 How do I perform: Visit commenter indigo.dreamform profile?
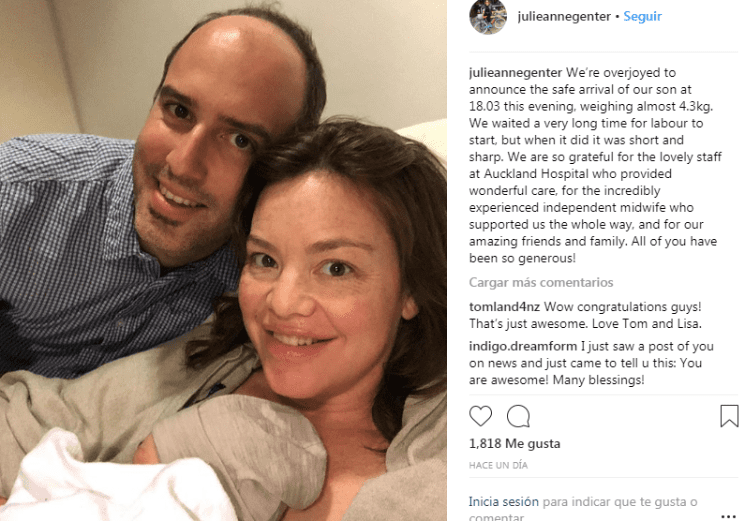[x=523, y=346]
